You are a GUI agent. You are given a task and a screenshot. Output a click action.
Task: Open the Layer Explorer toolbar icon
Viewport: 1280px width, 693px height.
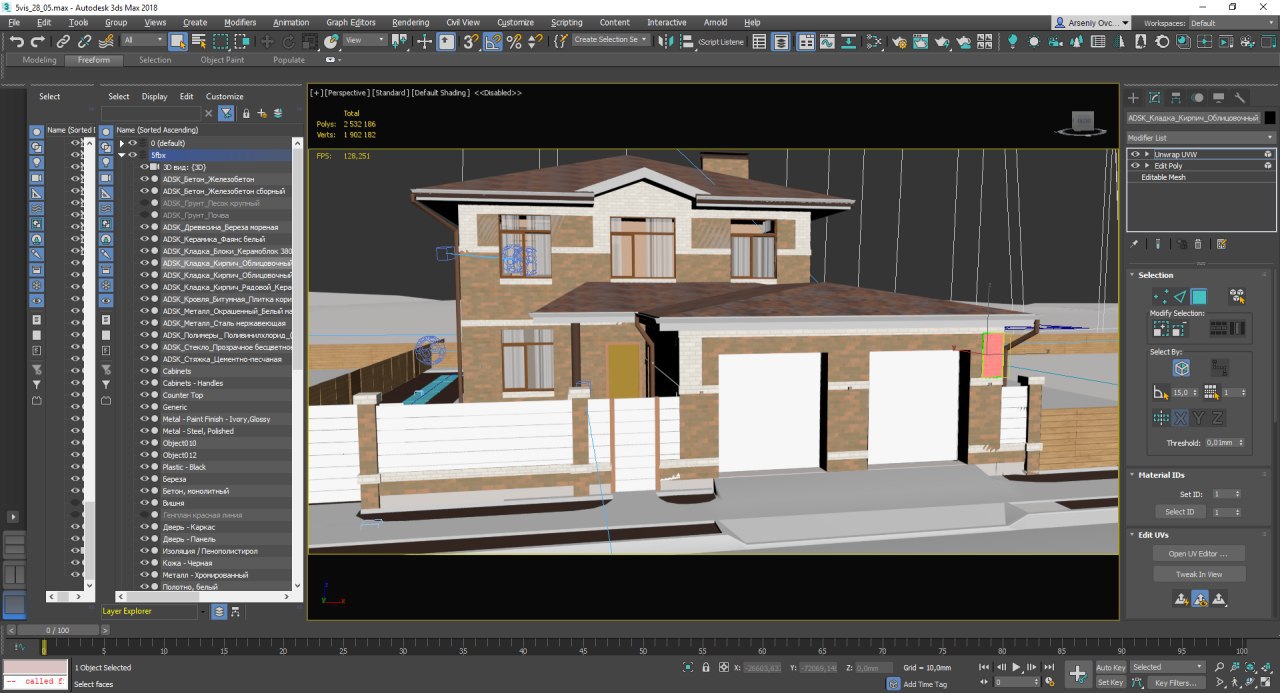[x=780, y=41]
